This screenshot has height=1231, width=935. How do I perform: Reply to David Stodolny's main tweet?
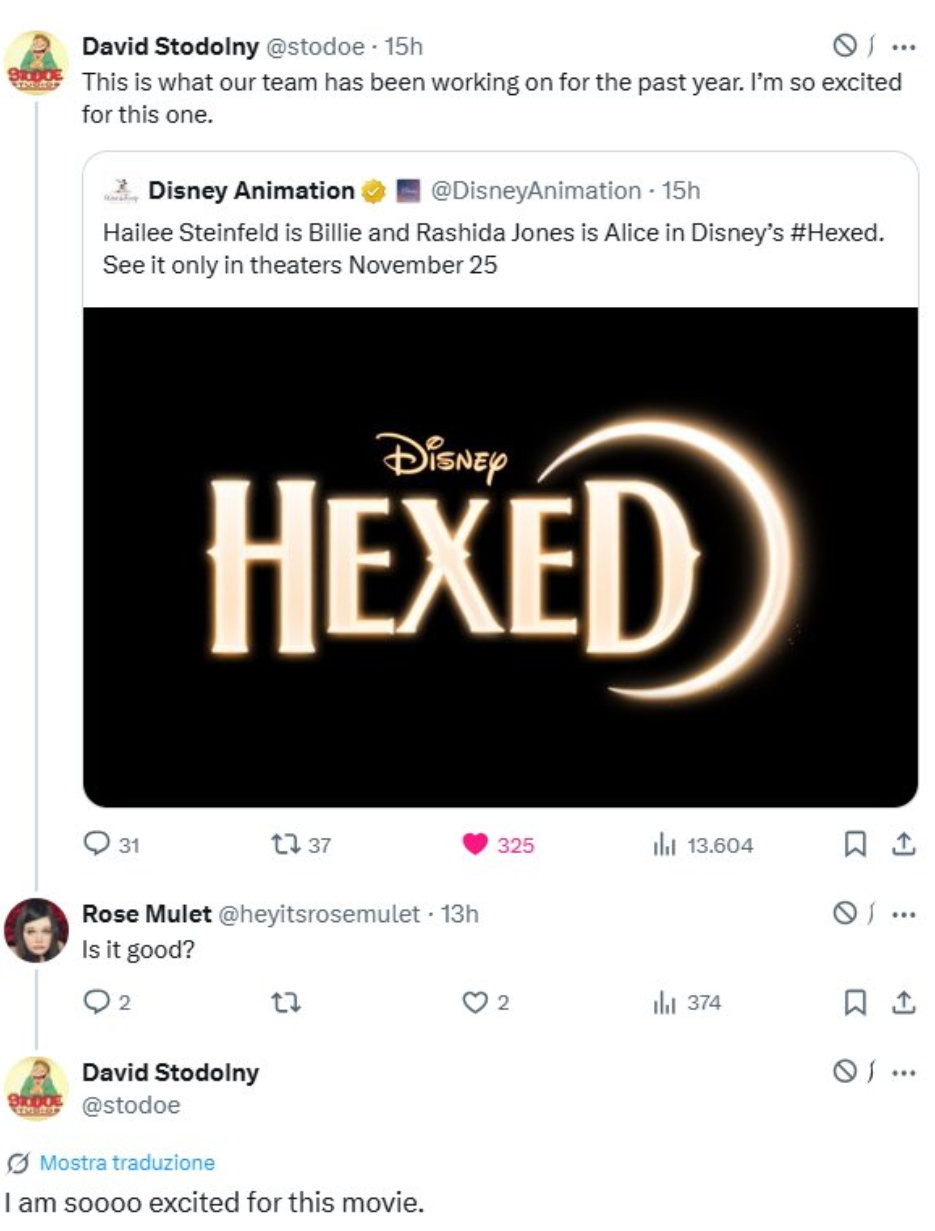coord(97,845)
